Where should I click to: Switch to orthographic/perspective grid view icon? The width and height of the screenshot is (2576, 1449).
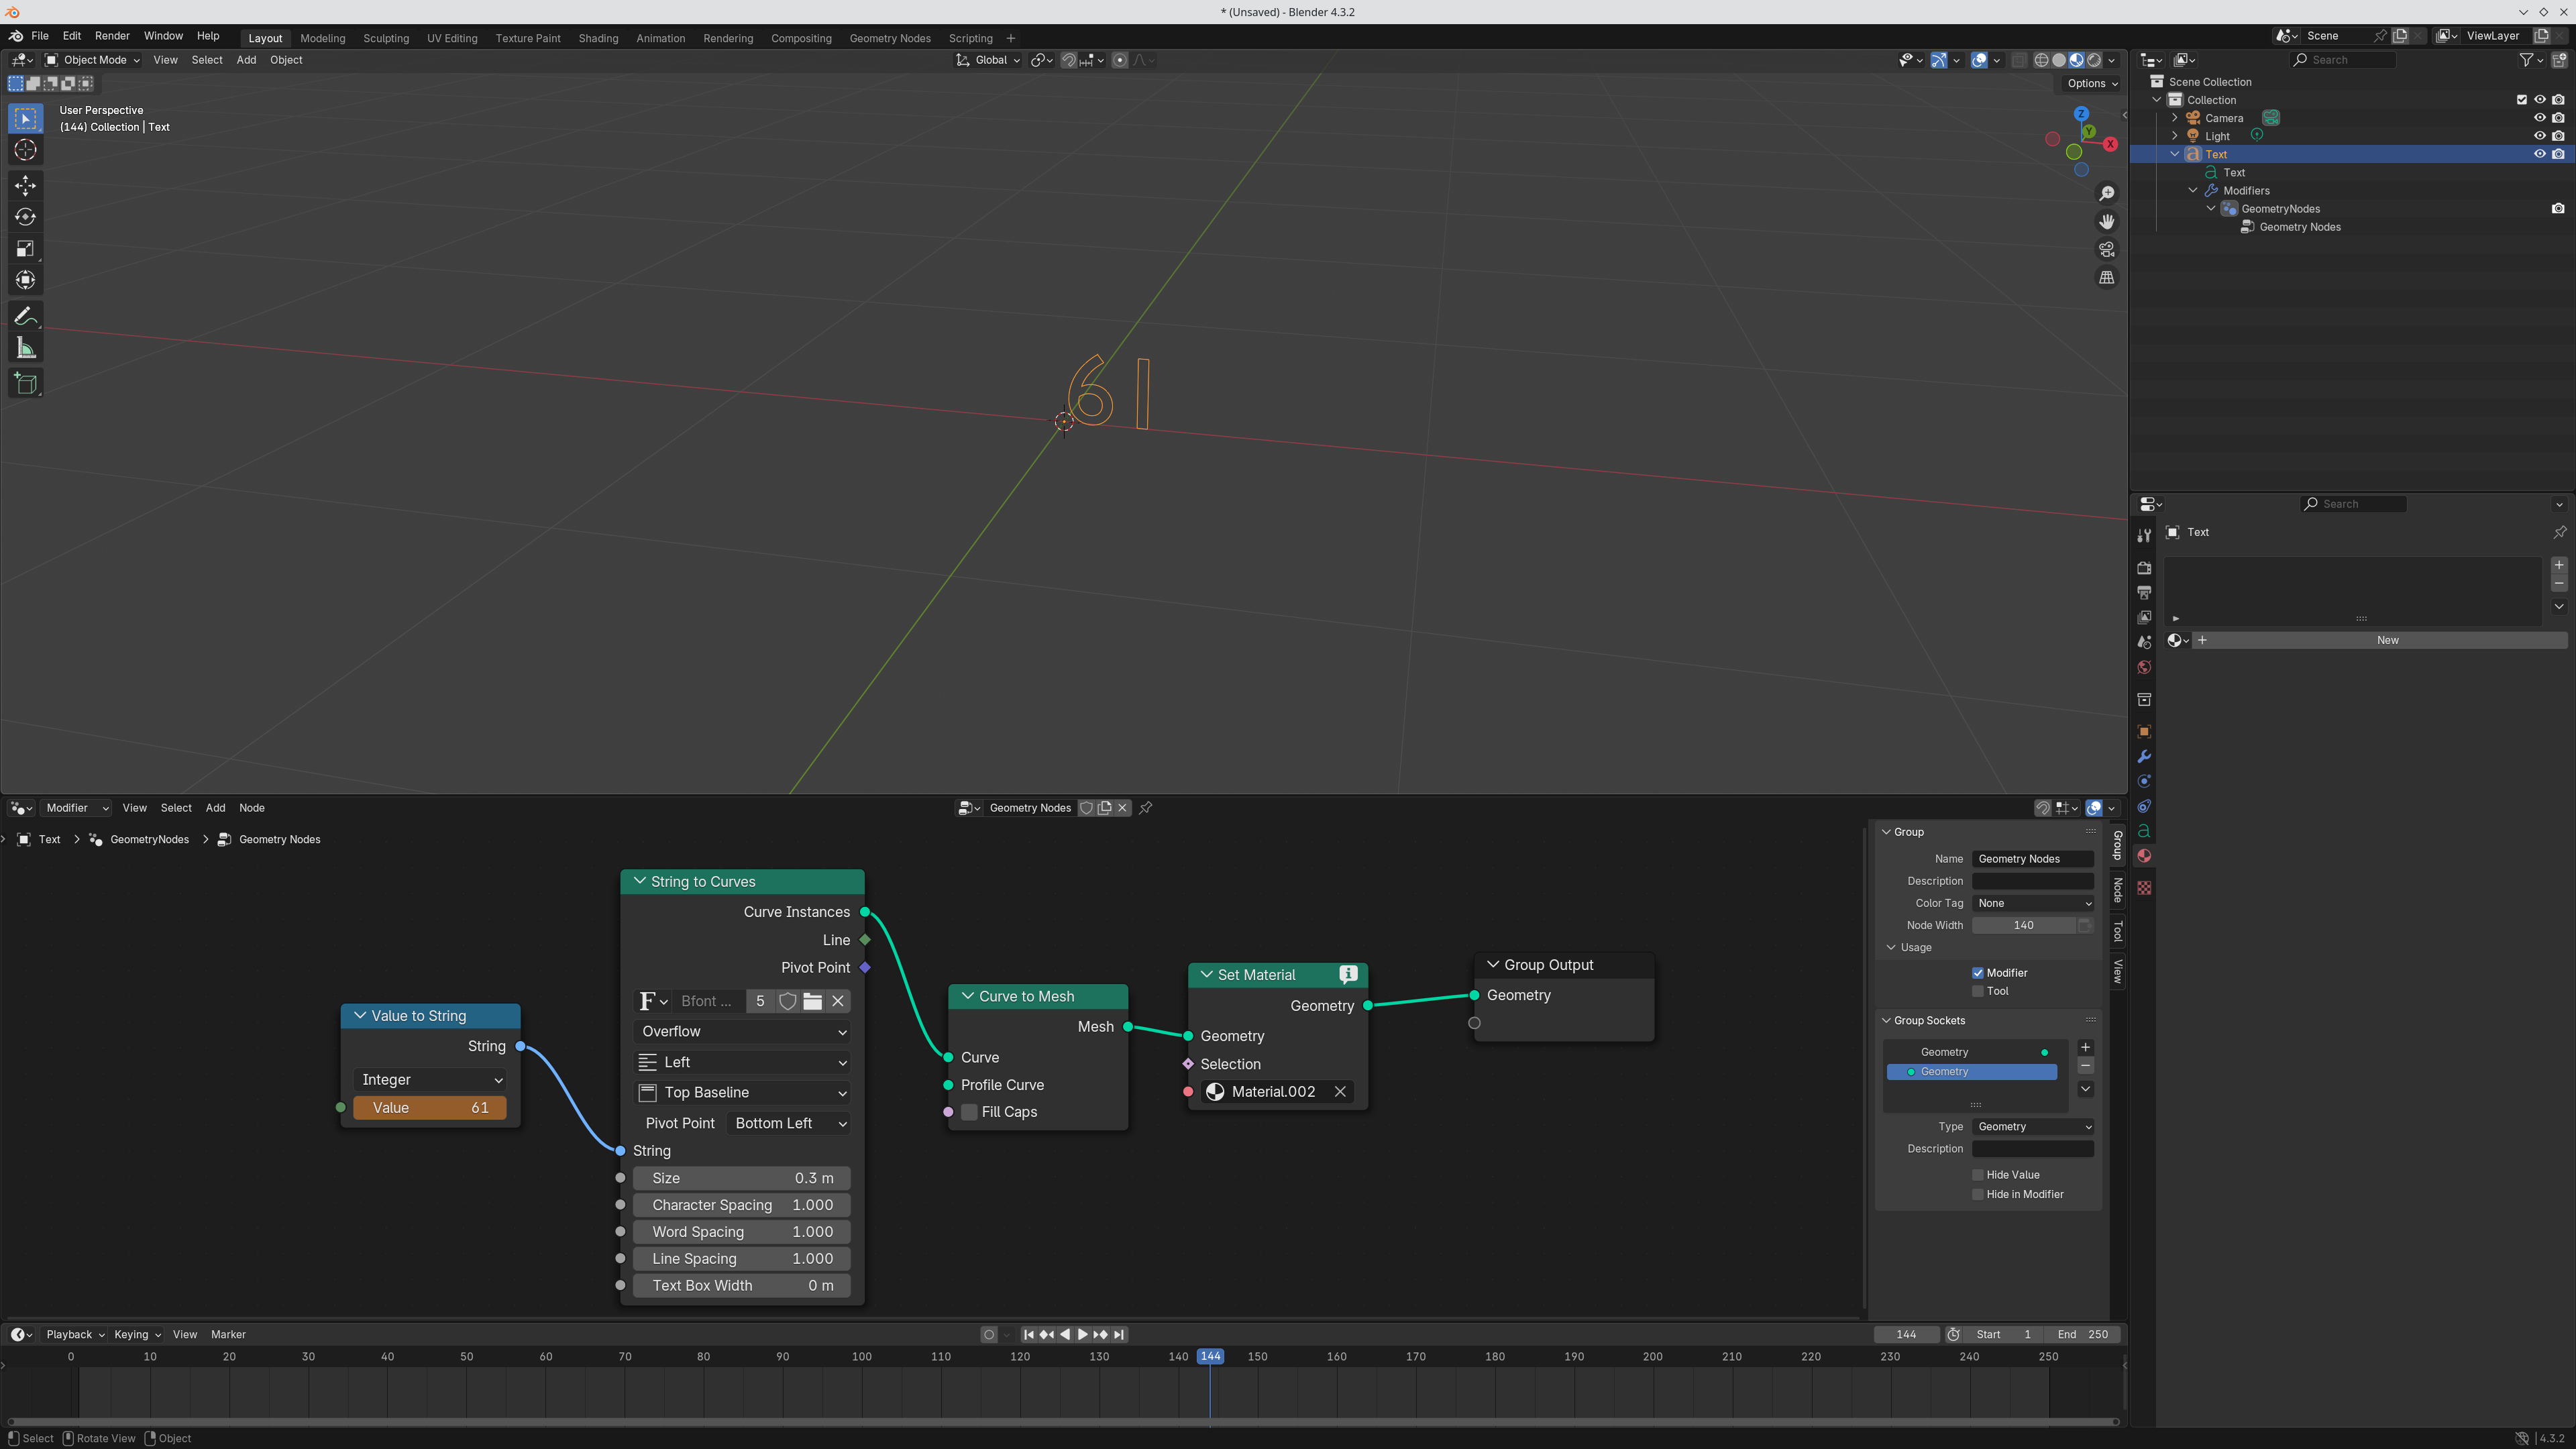(2107, 277)
